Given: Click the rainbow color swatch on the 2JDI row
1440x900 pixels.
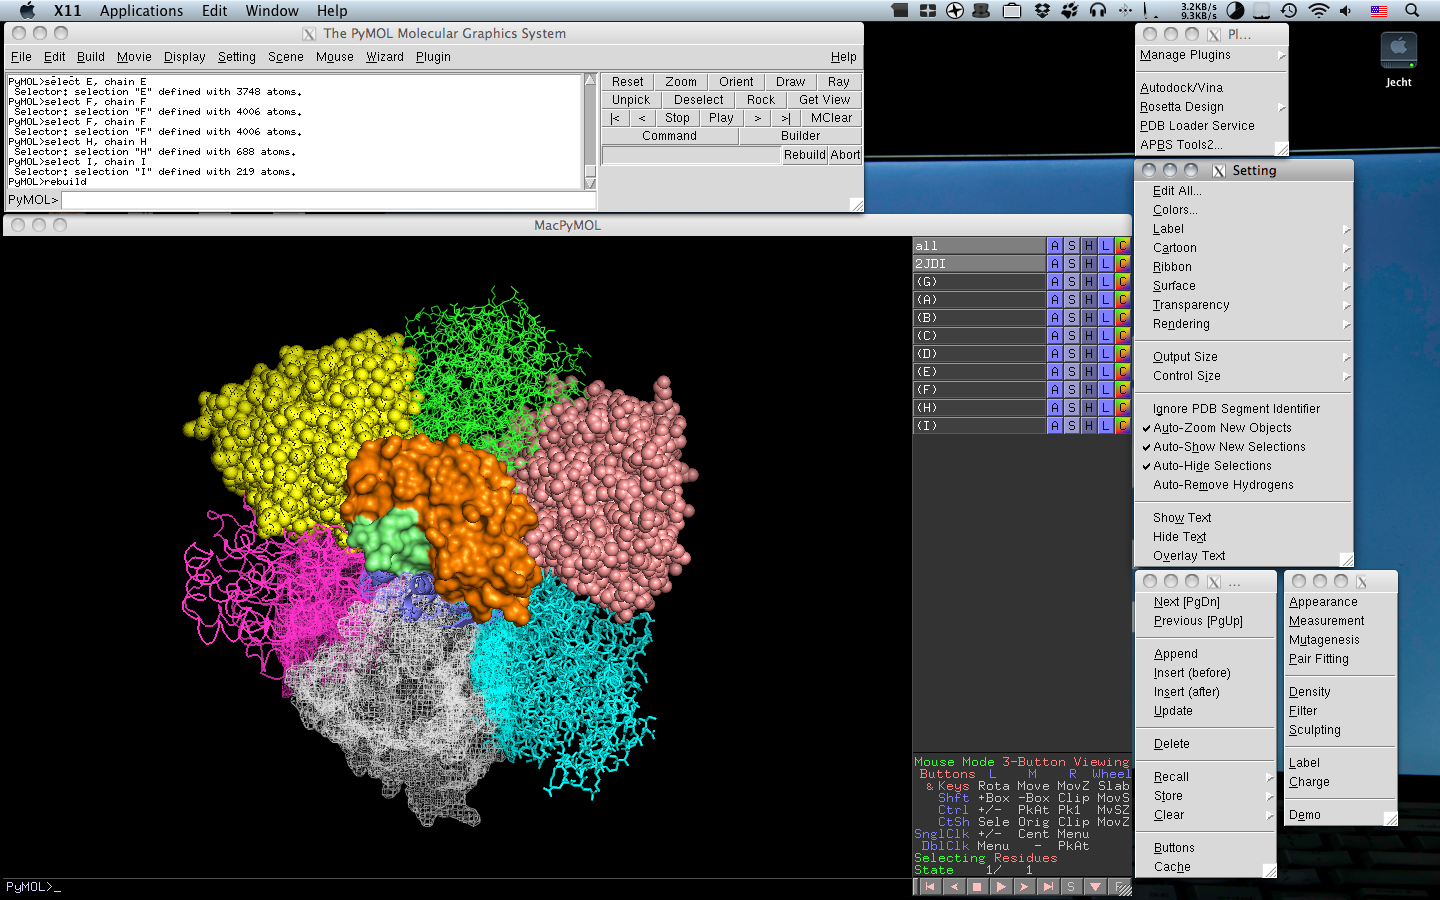Looking at the screenshot, I should coord(1121,263).
